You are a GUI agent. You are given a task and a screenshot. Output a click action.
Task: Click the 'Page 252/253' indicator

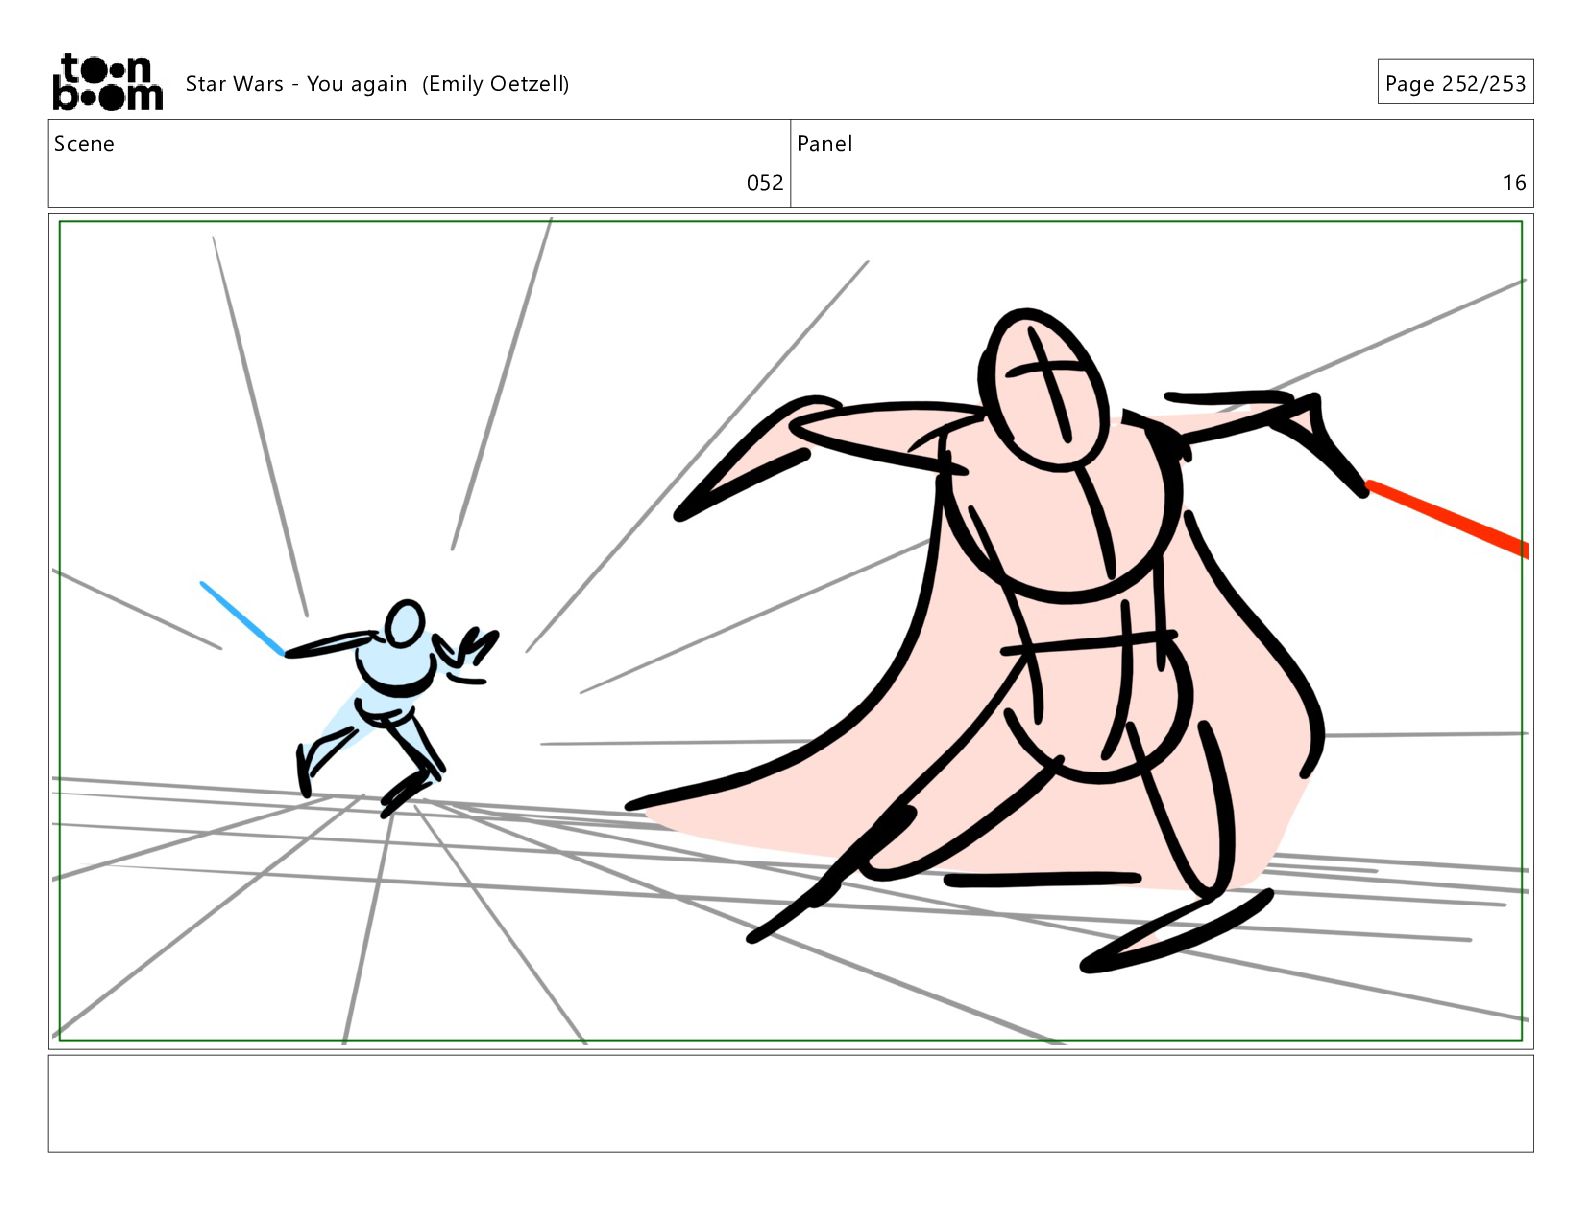click(x=1455, y=83)
